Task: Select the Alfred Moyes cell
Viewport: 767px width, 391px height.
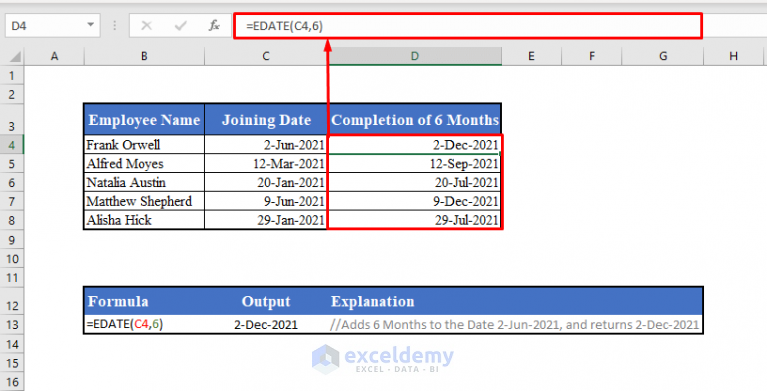Action: point(144,163)
